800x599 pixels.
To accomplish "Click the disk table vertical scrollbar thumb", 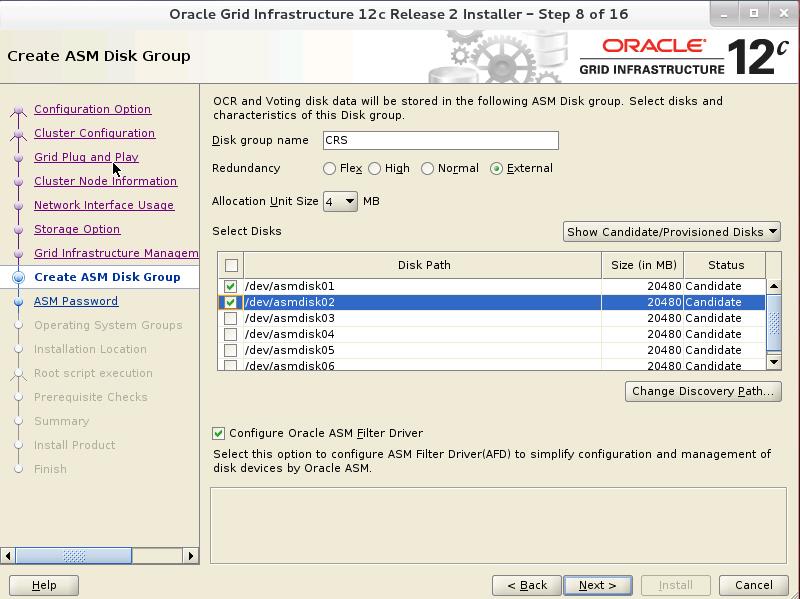I will click(774, 322).
